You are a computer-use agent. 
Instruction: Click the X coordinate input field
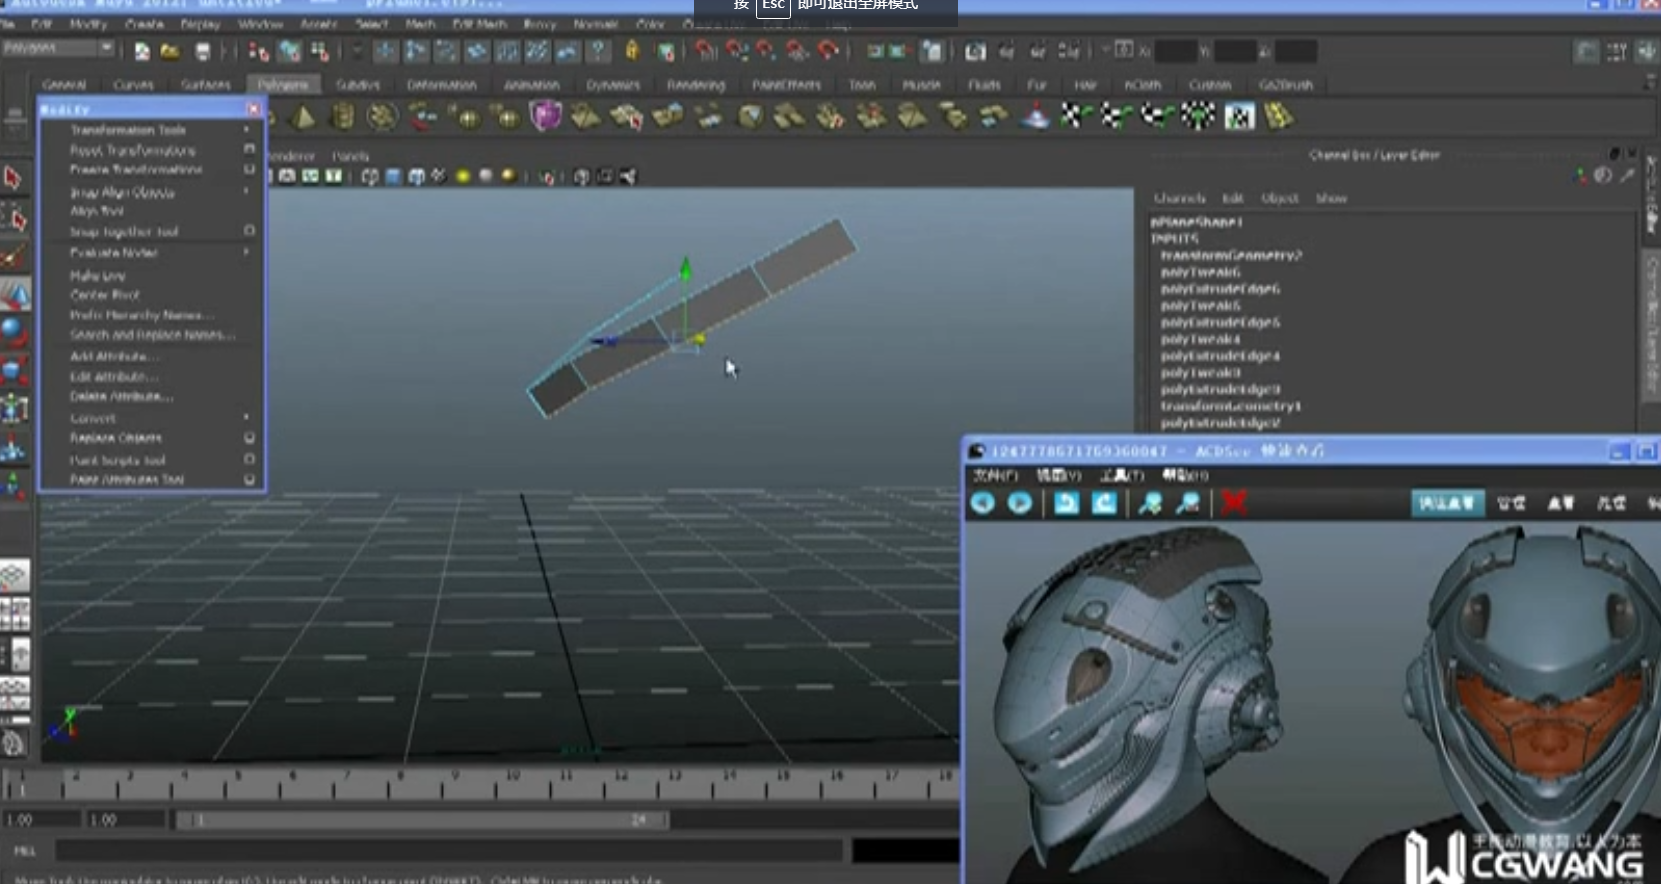pyautogui.click(x=1176, y=51)
